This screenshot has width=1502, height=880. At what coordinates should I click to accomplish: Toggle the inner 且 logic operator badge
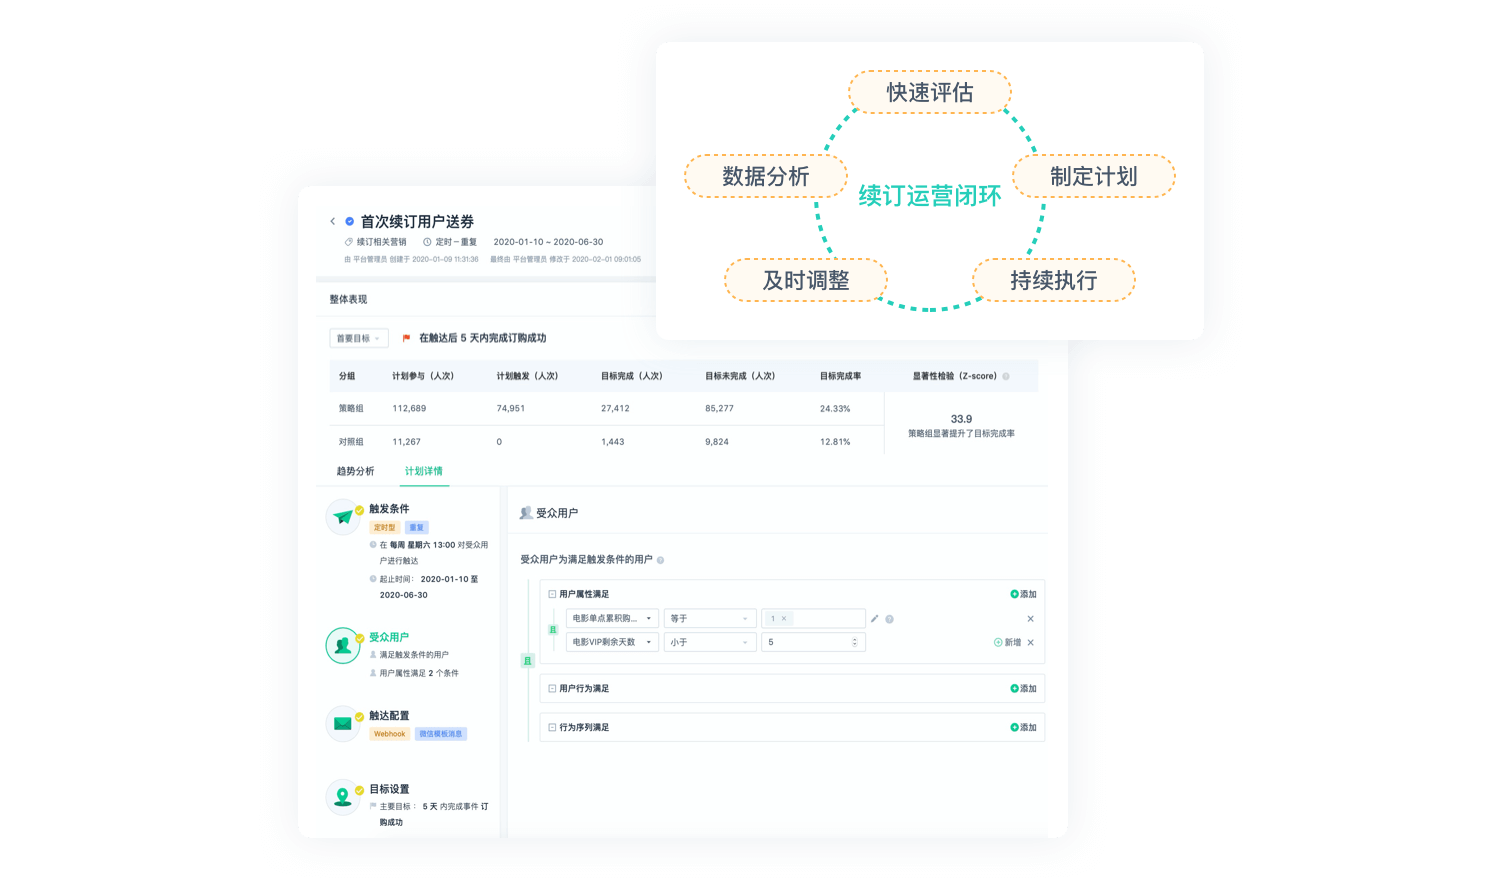click(x=552, y=630)
